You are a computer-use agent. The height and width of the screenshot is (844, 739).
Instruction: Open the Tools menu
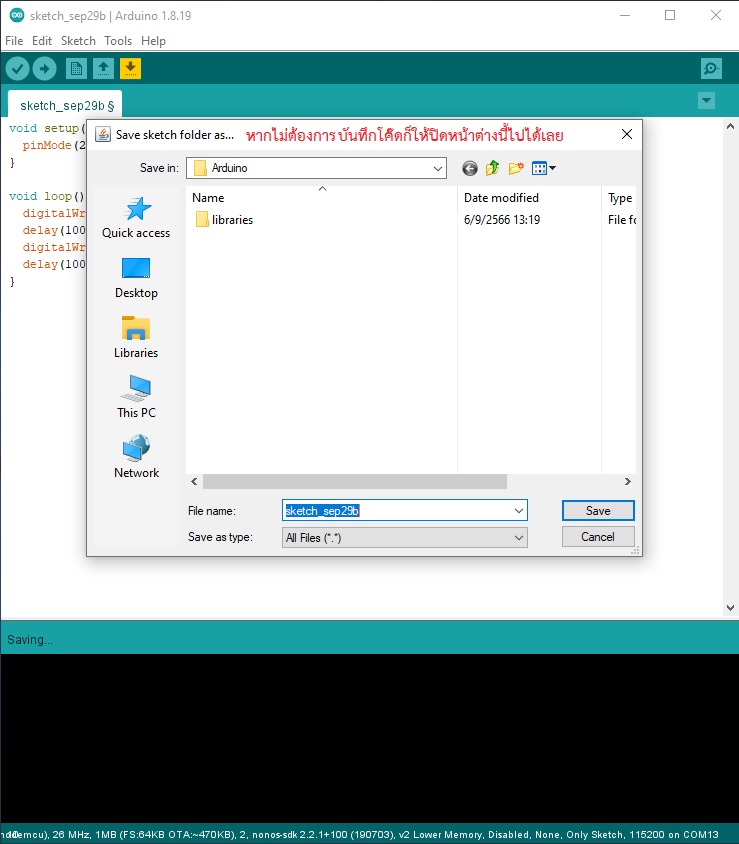(x=118, y=41)
